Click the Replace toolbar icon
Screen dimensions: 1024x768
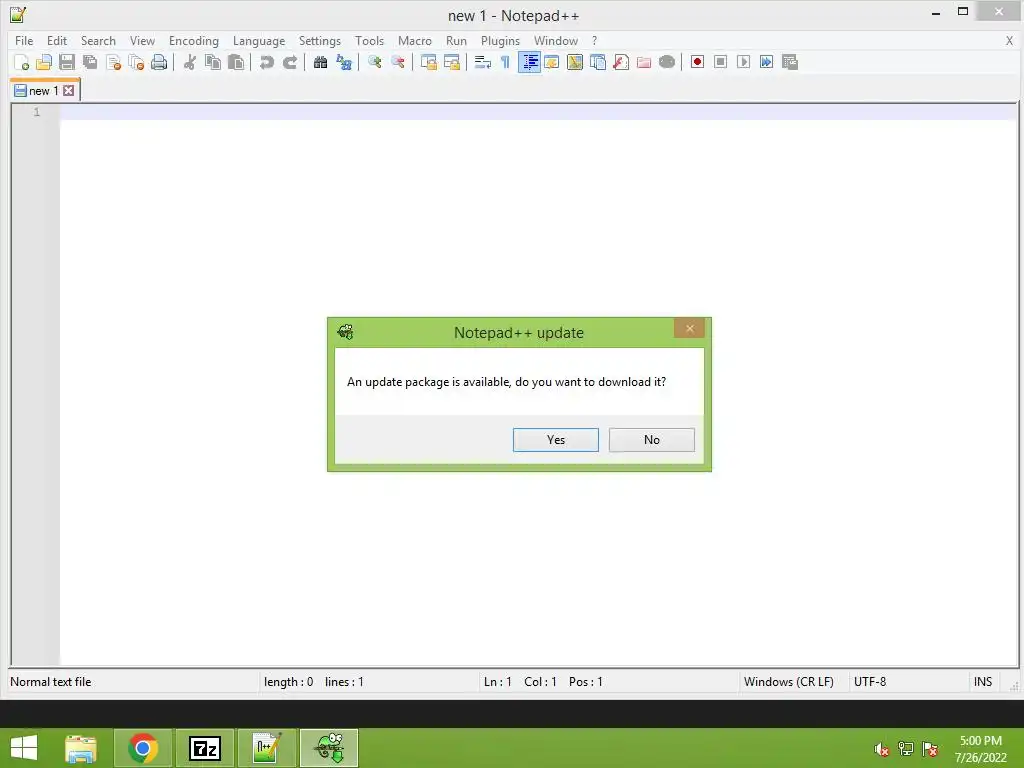344,62
